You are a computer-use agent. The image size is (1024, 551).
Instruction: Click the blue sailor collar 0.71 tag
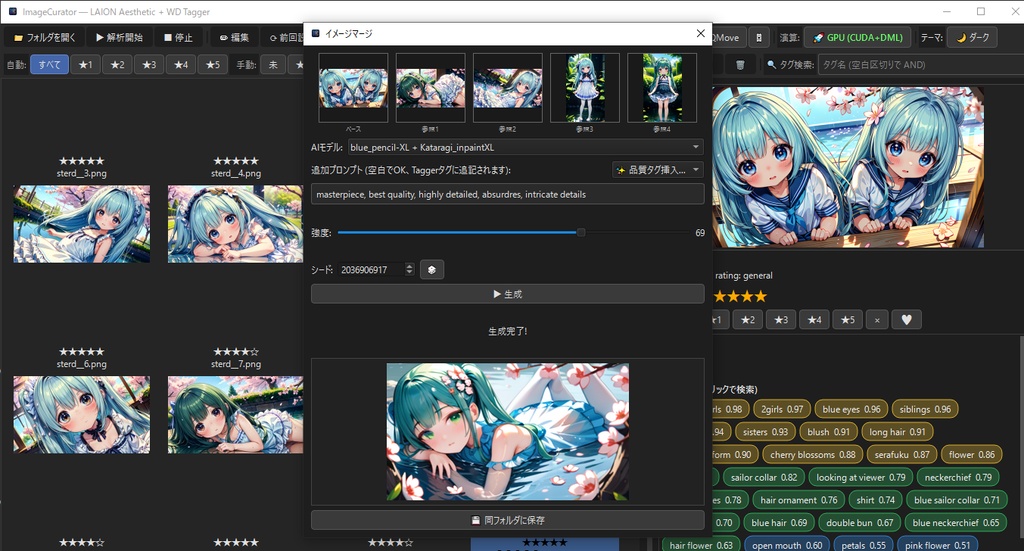[957, 500]
